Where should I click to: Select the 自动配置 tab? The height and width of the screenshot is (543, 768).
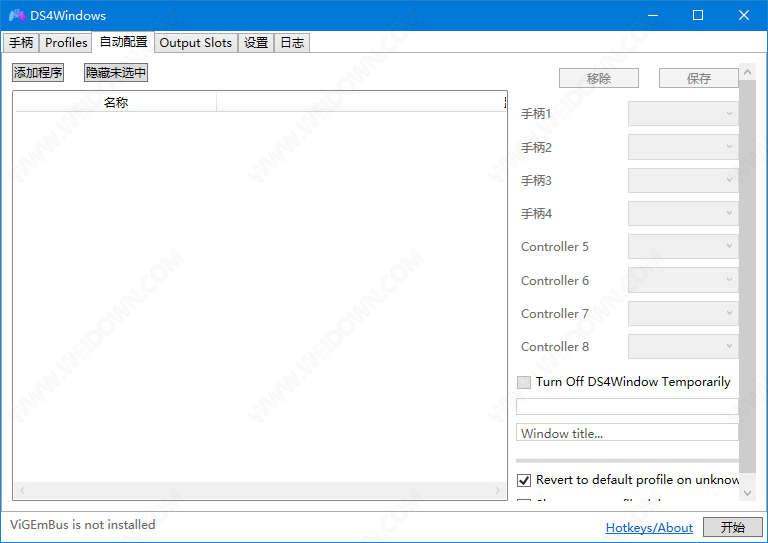click(123, 42)
